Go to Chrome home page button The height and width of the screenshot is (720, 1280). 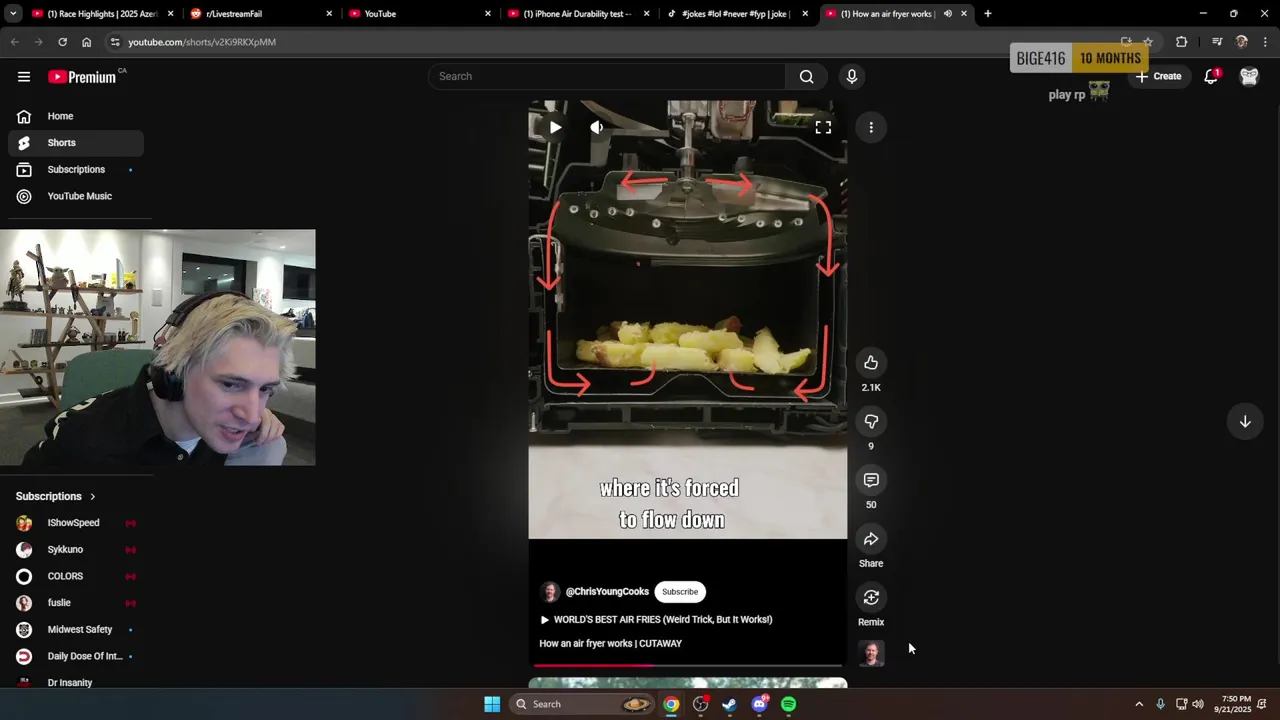87,42
